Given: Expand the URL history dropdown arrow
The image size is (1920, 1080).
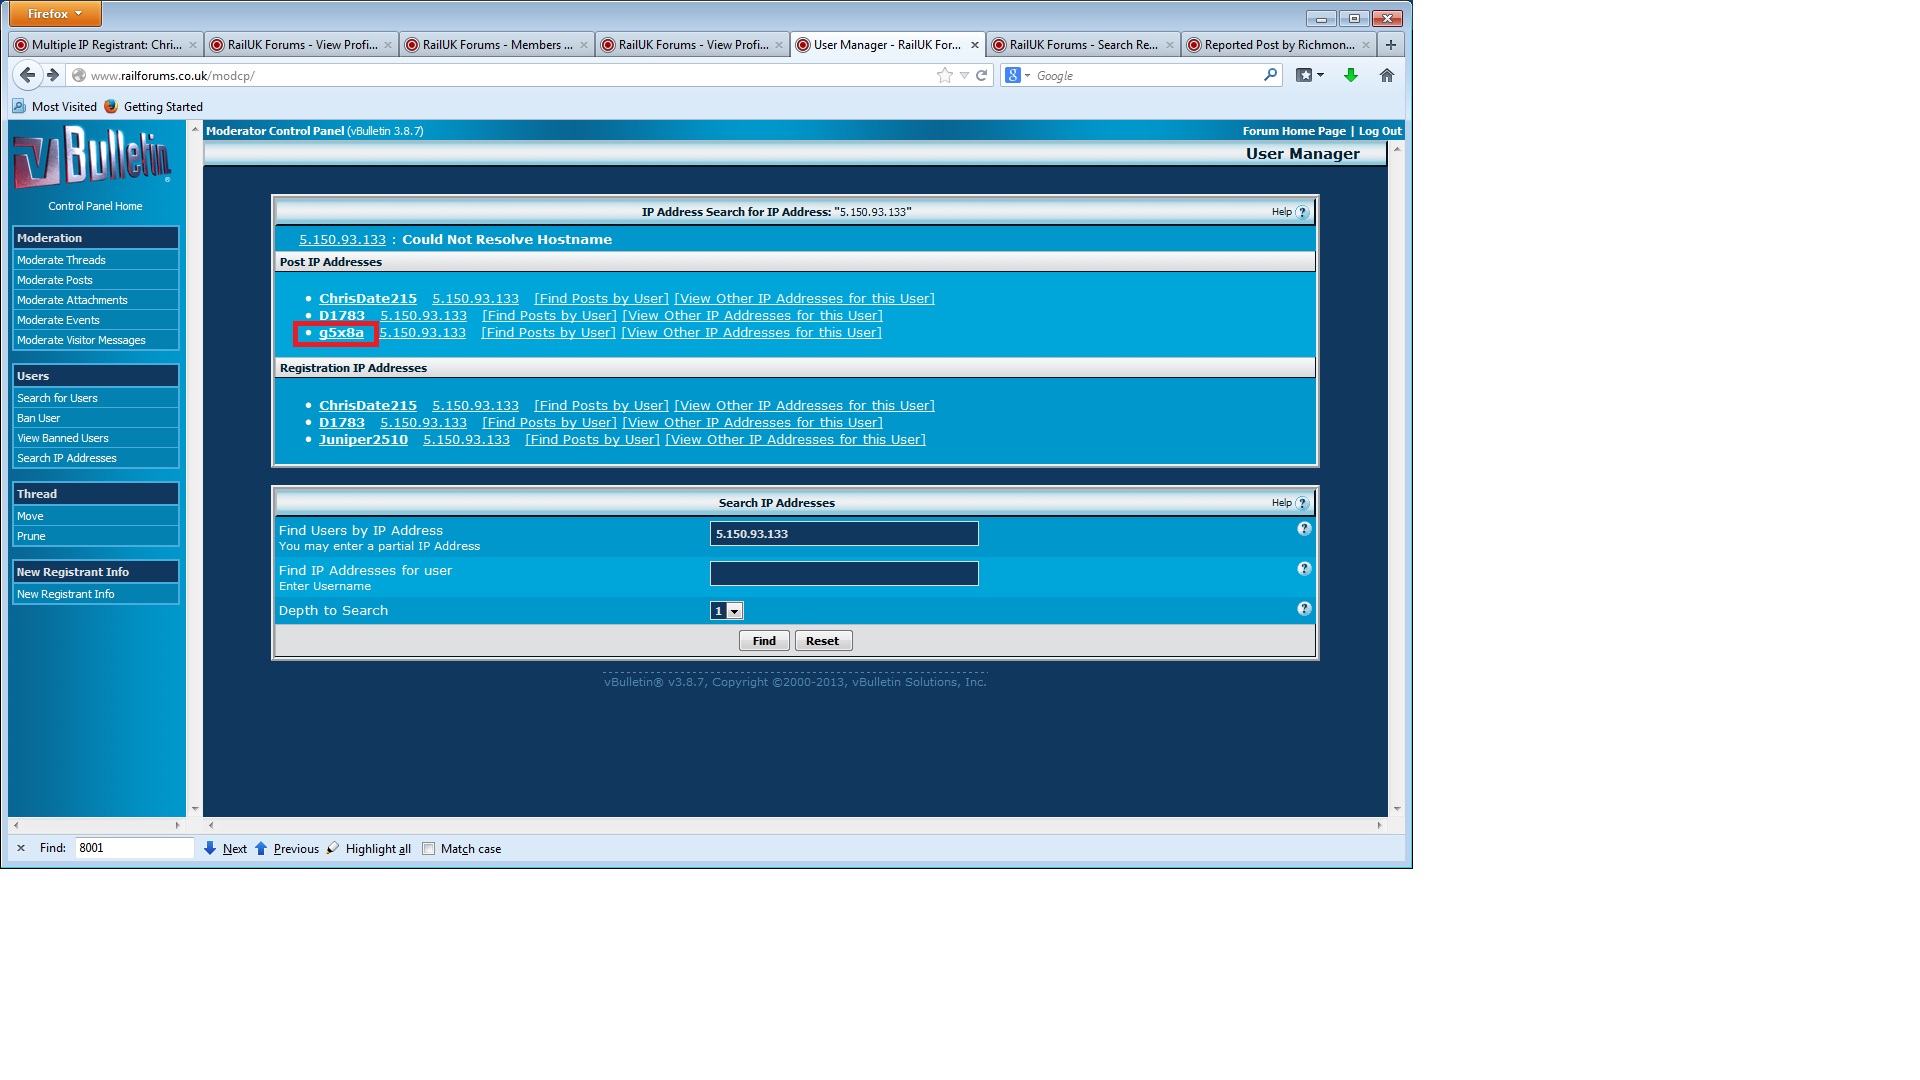Looking at the screenshot, I should pyautogui.click(x=964, y=75).
